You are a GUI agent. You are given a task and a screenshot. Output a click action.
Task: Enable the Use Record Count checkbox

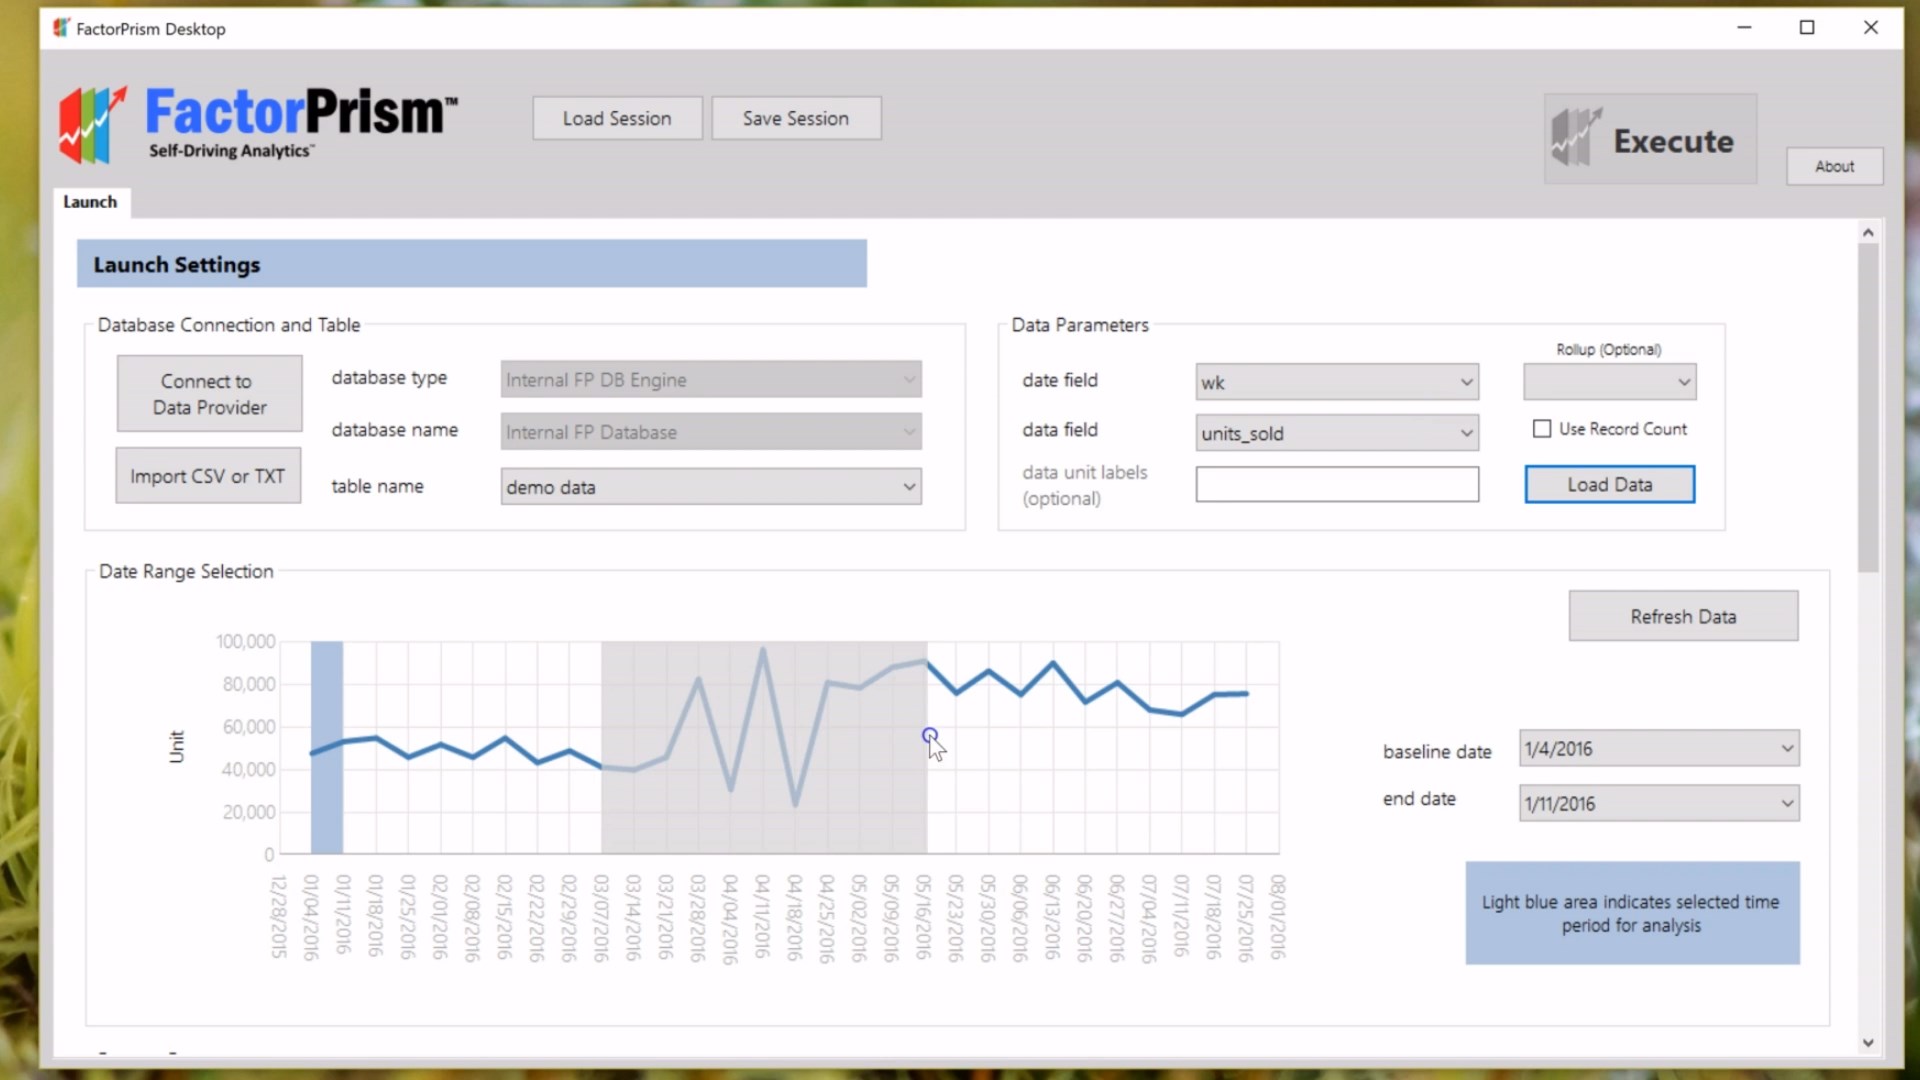pos(1542,429)
